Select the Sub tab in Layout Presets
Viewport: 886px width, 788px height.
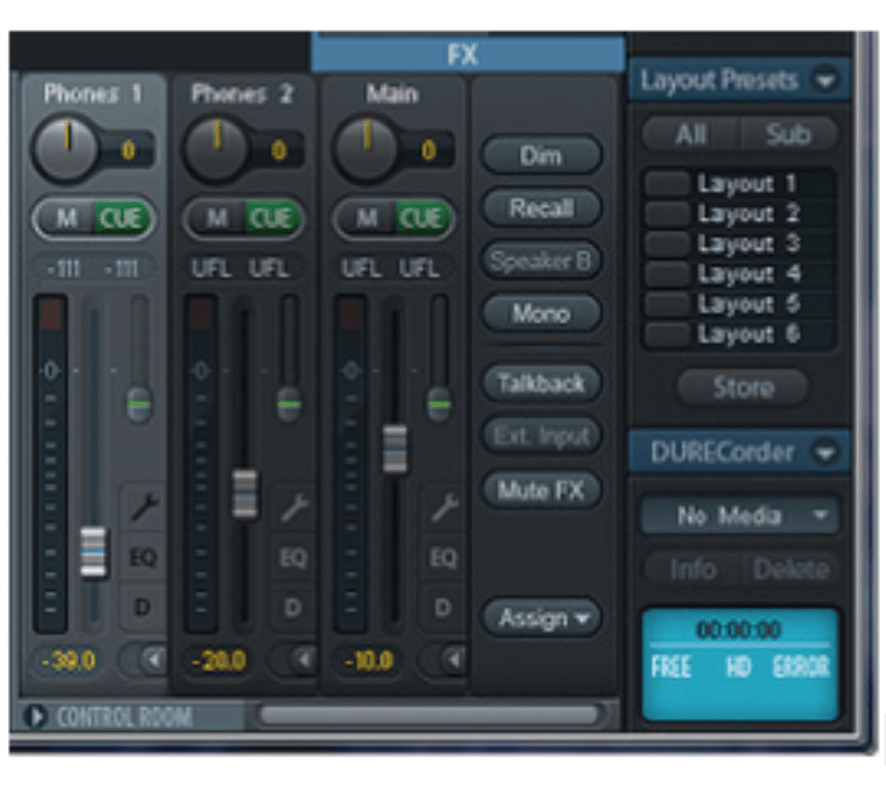[788, 135]
